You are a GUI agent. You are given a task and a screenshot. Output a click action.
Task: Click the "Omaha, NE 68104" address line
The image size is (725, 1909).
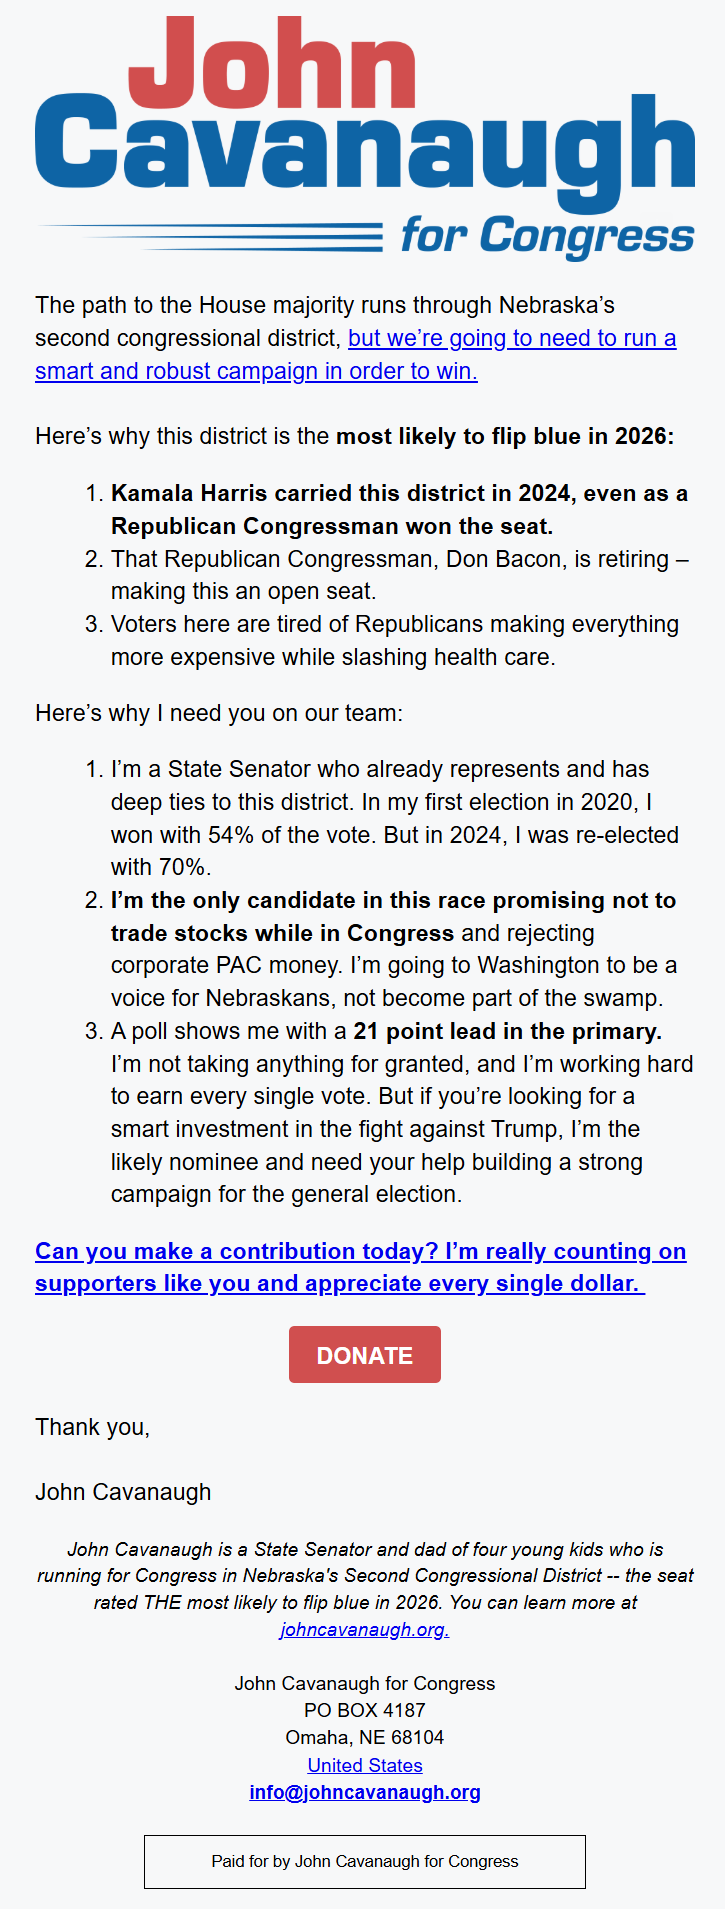click(365, 1737)
